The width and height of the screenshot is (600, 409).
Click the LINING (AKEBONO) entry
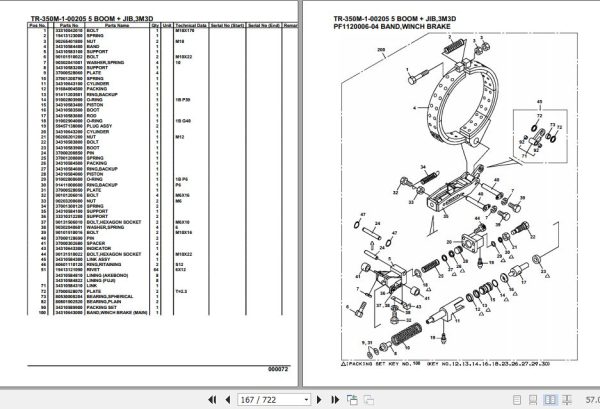coord(107,275)
